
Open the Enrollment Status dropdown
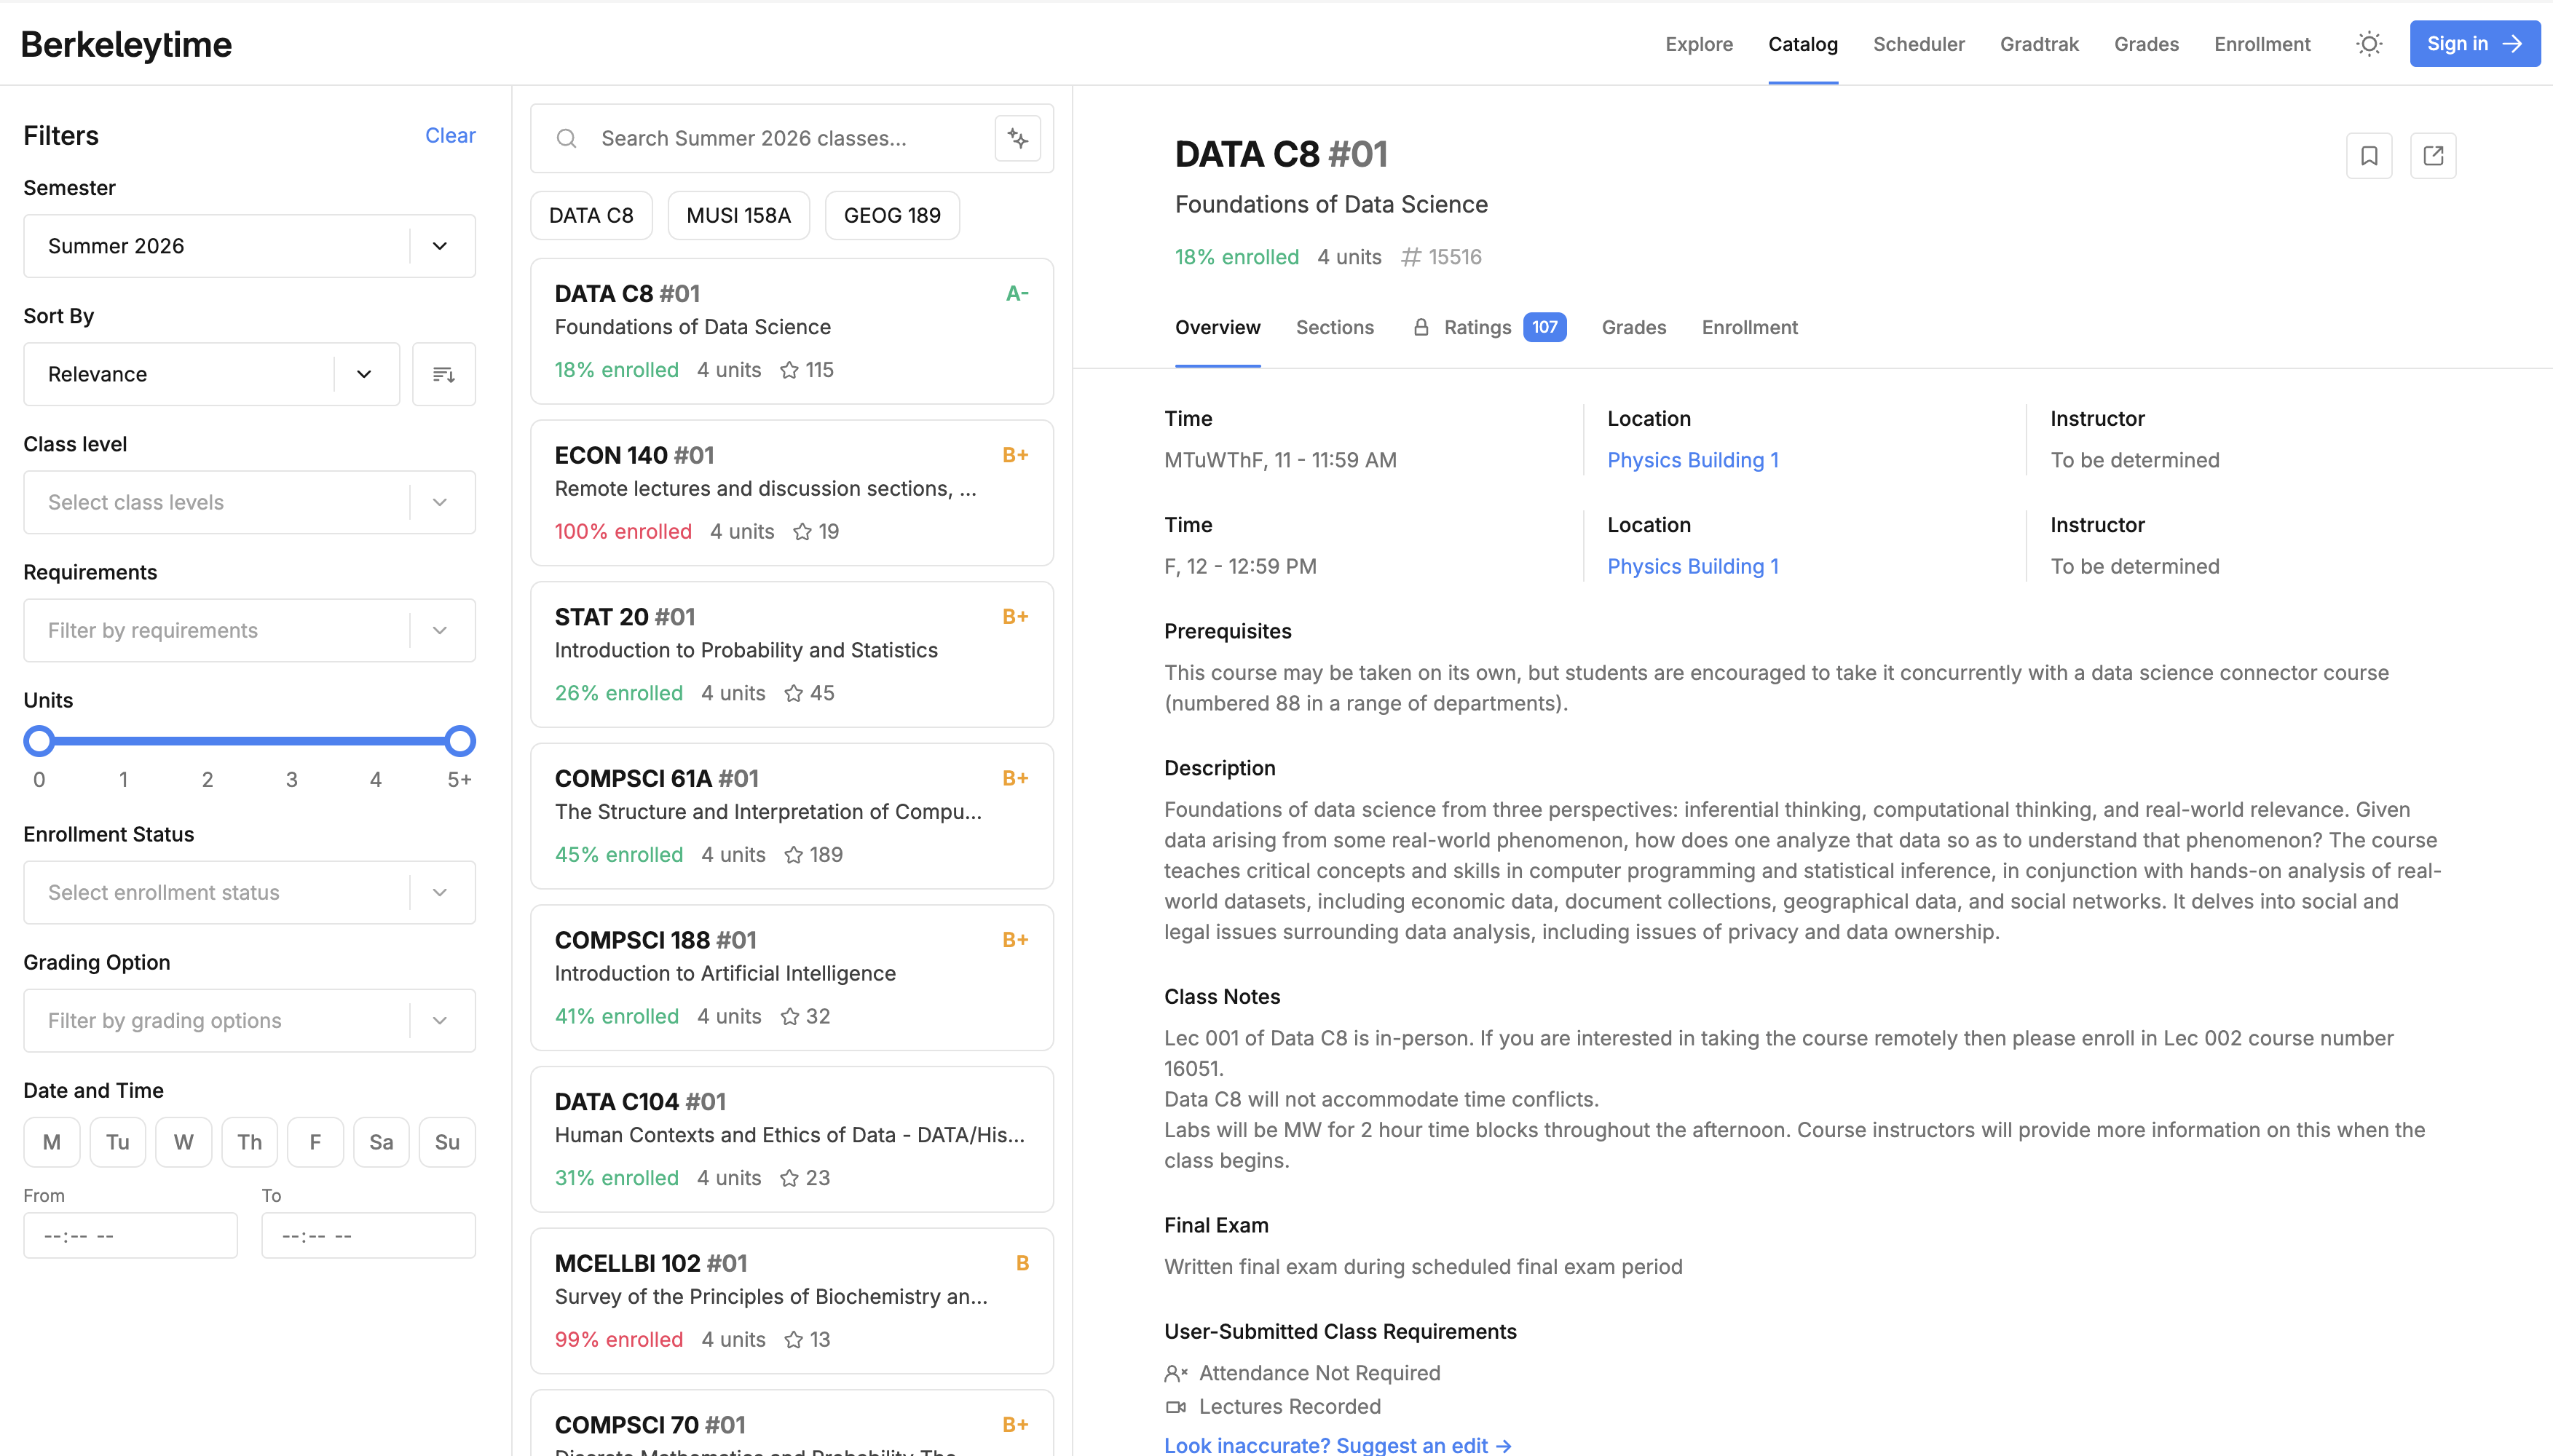click(250, 892)
